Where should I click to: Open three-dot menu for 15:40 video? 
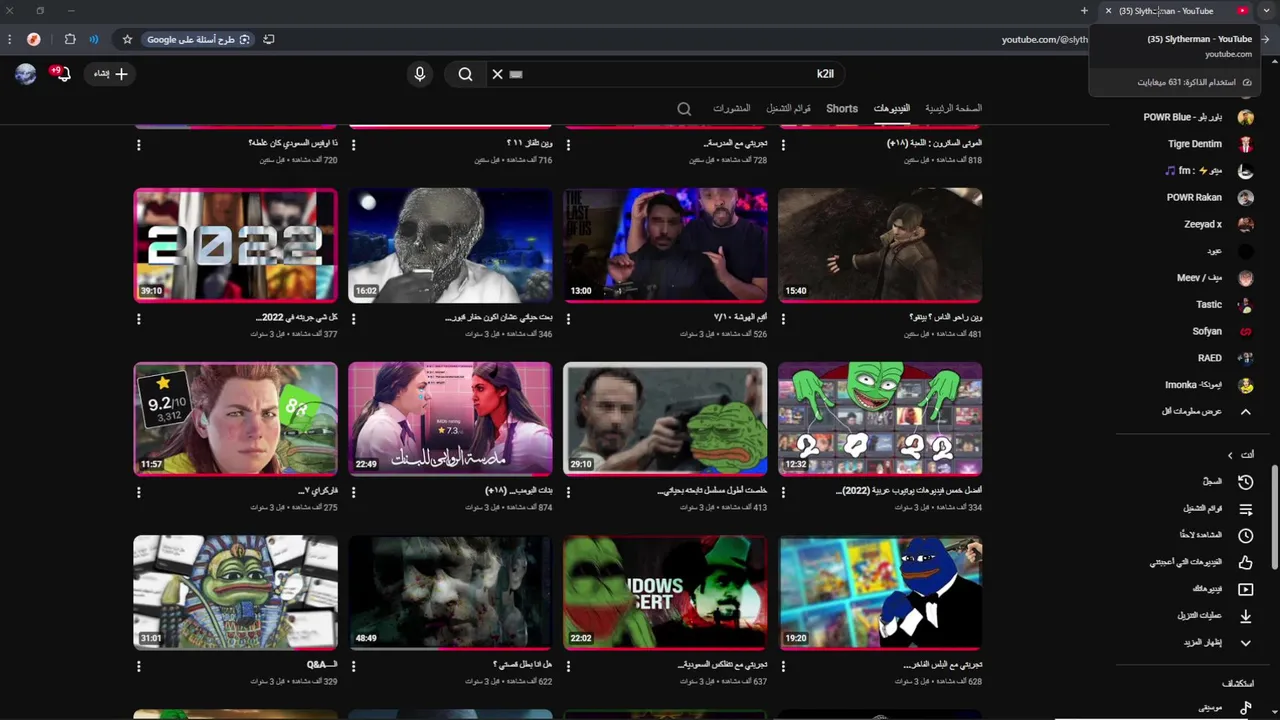pos(783,319)
